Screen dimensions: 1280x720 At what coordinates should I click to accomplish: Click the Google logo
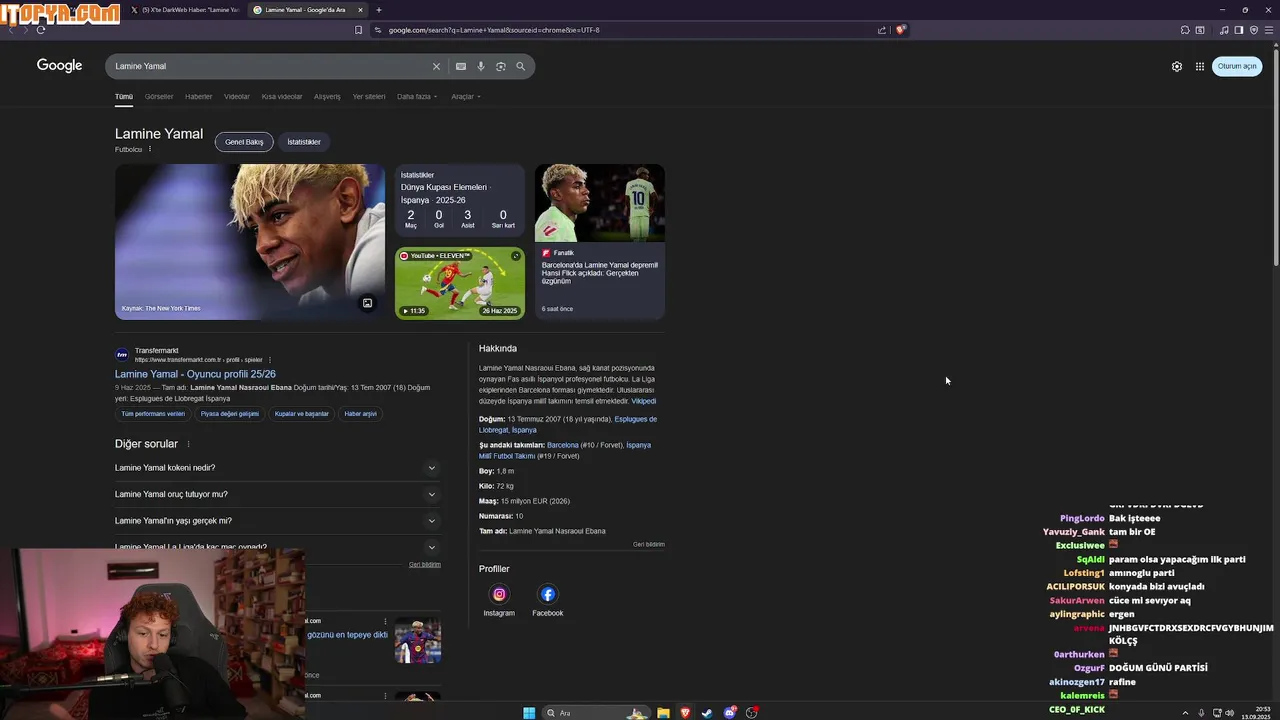(x=59, y=66)
